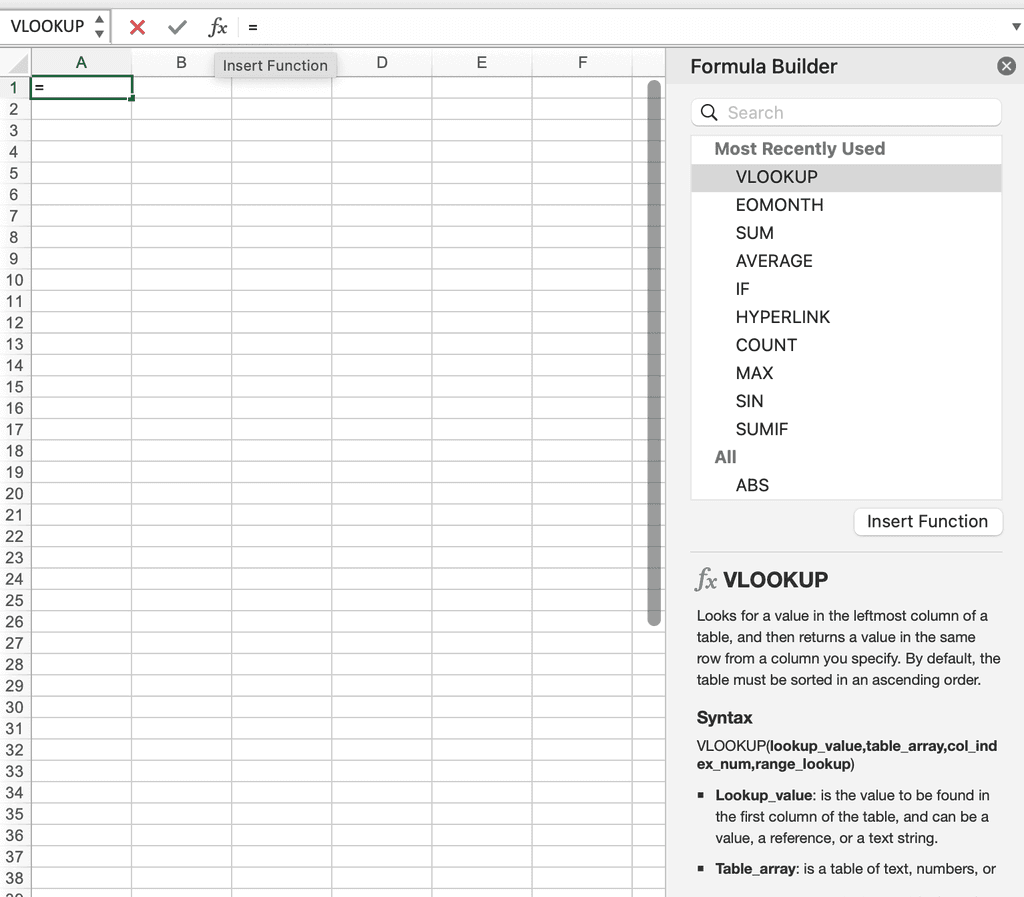Cancel formula entry with the red X
Screen dimensions: 1024x897
(x=137, y=27)
